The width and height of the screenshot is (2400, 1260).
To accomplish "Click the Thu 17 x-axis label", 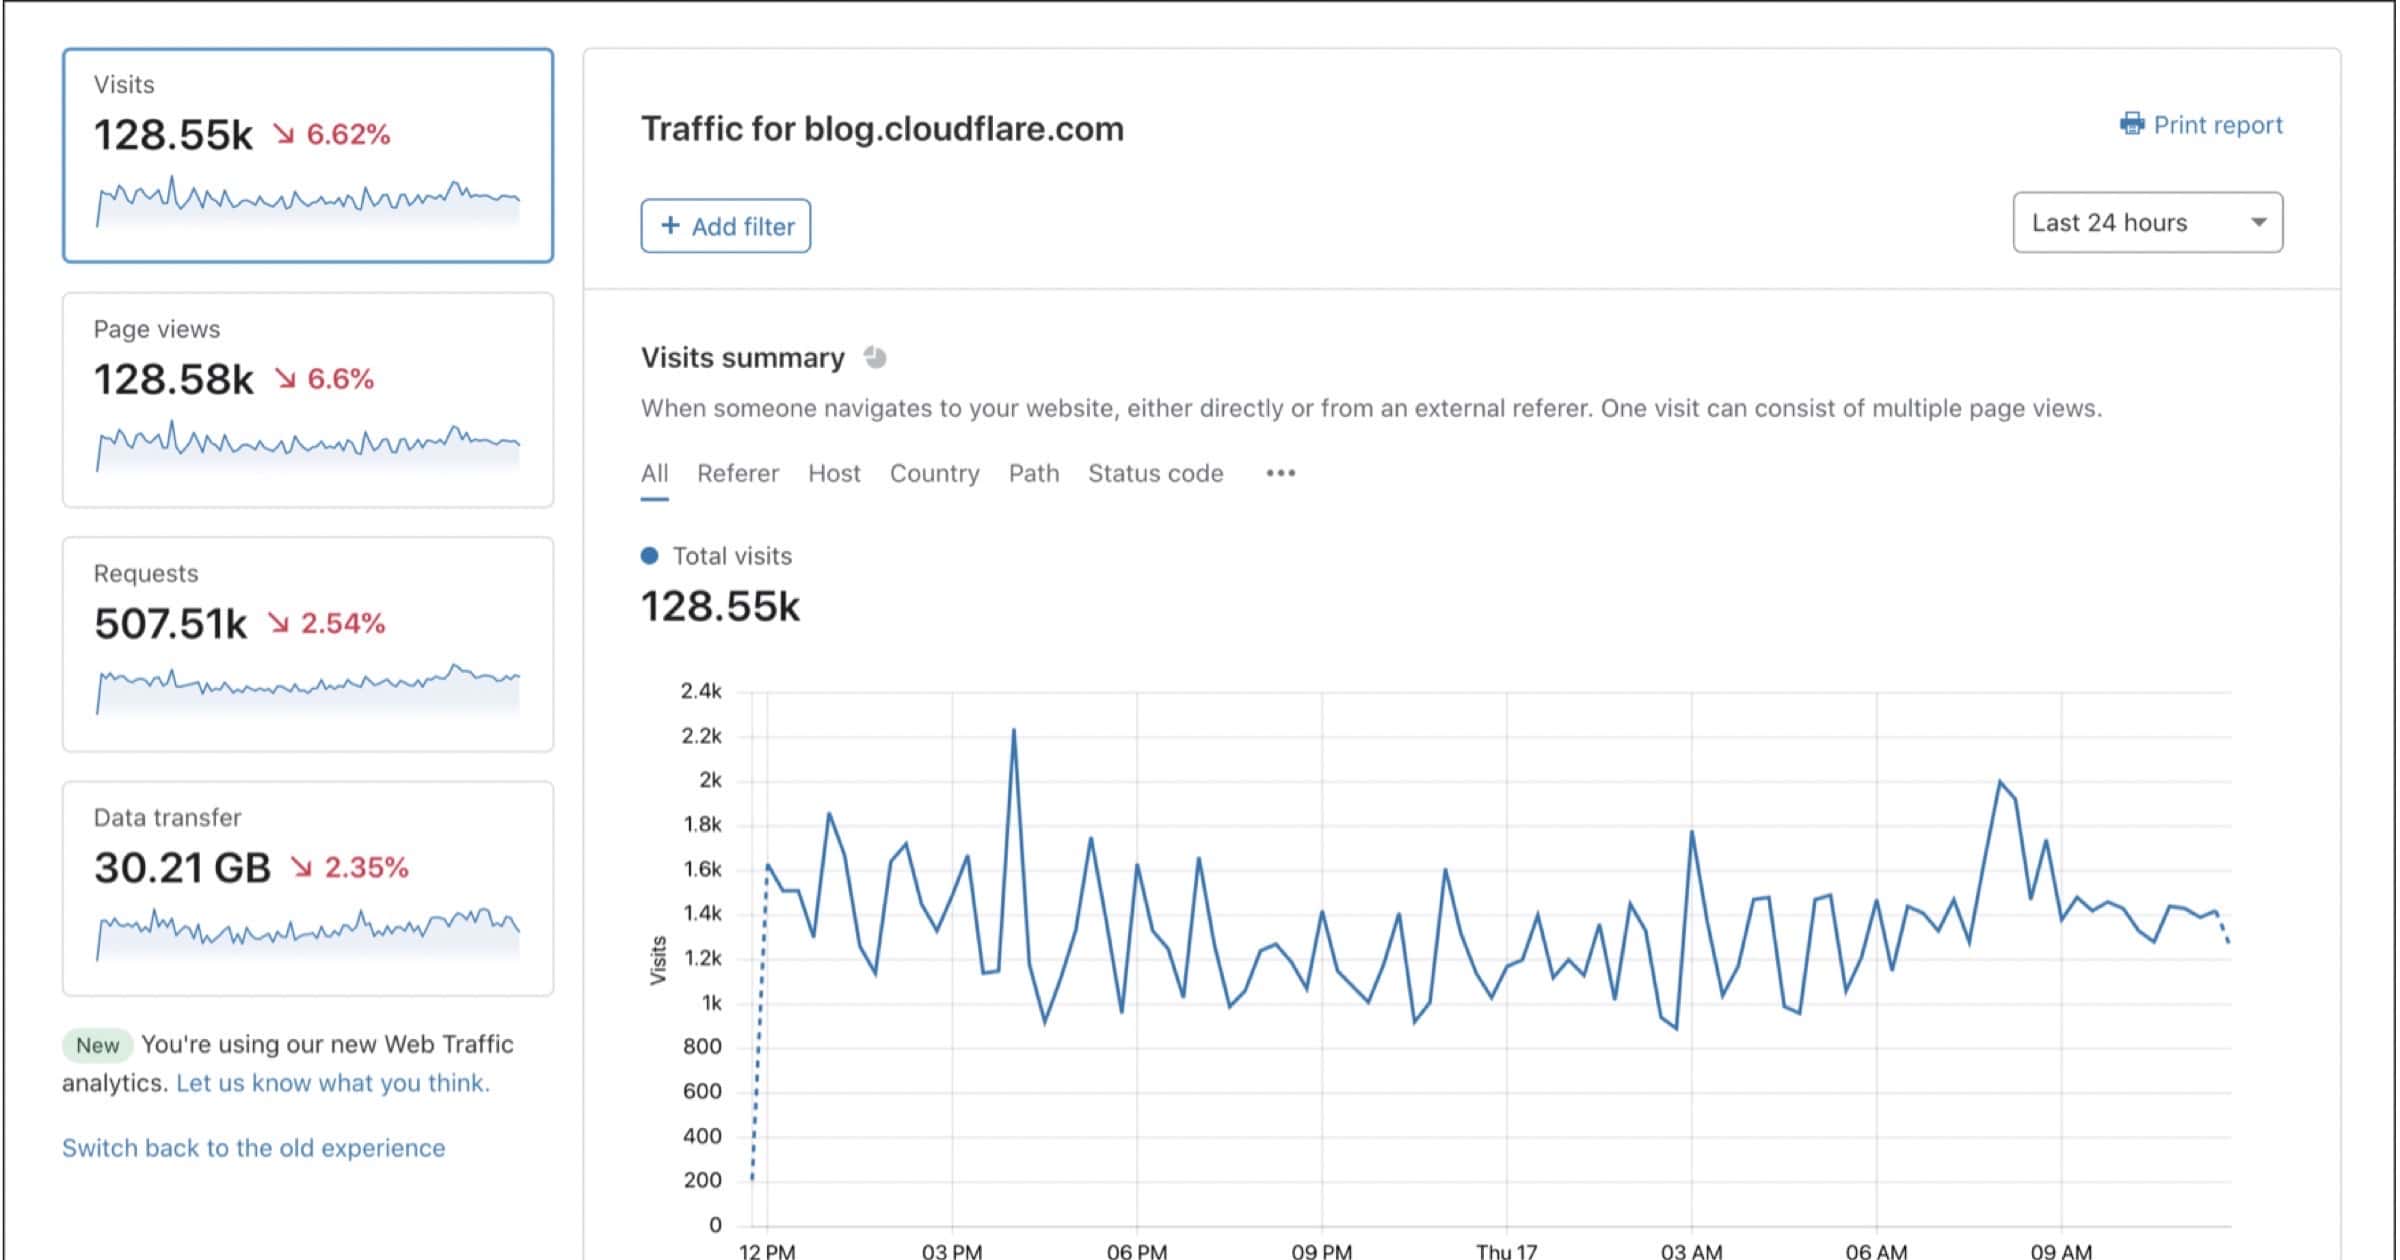I will (x=1507, y=1250).
